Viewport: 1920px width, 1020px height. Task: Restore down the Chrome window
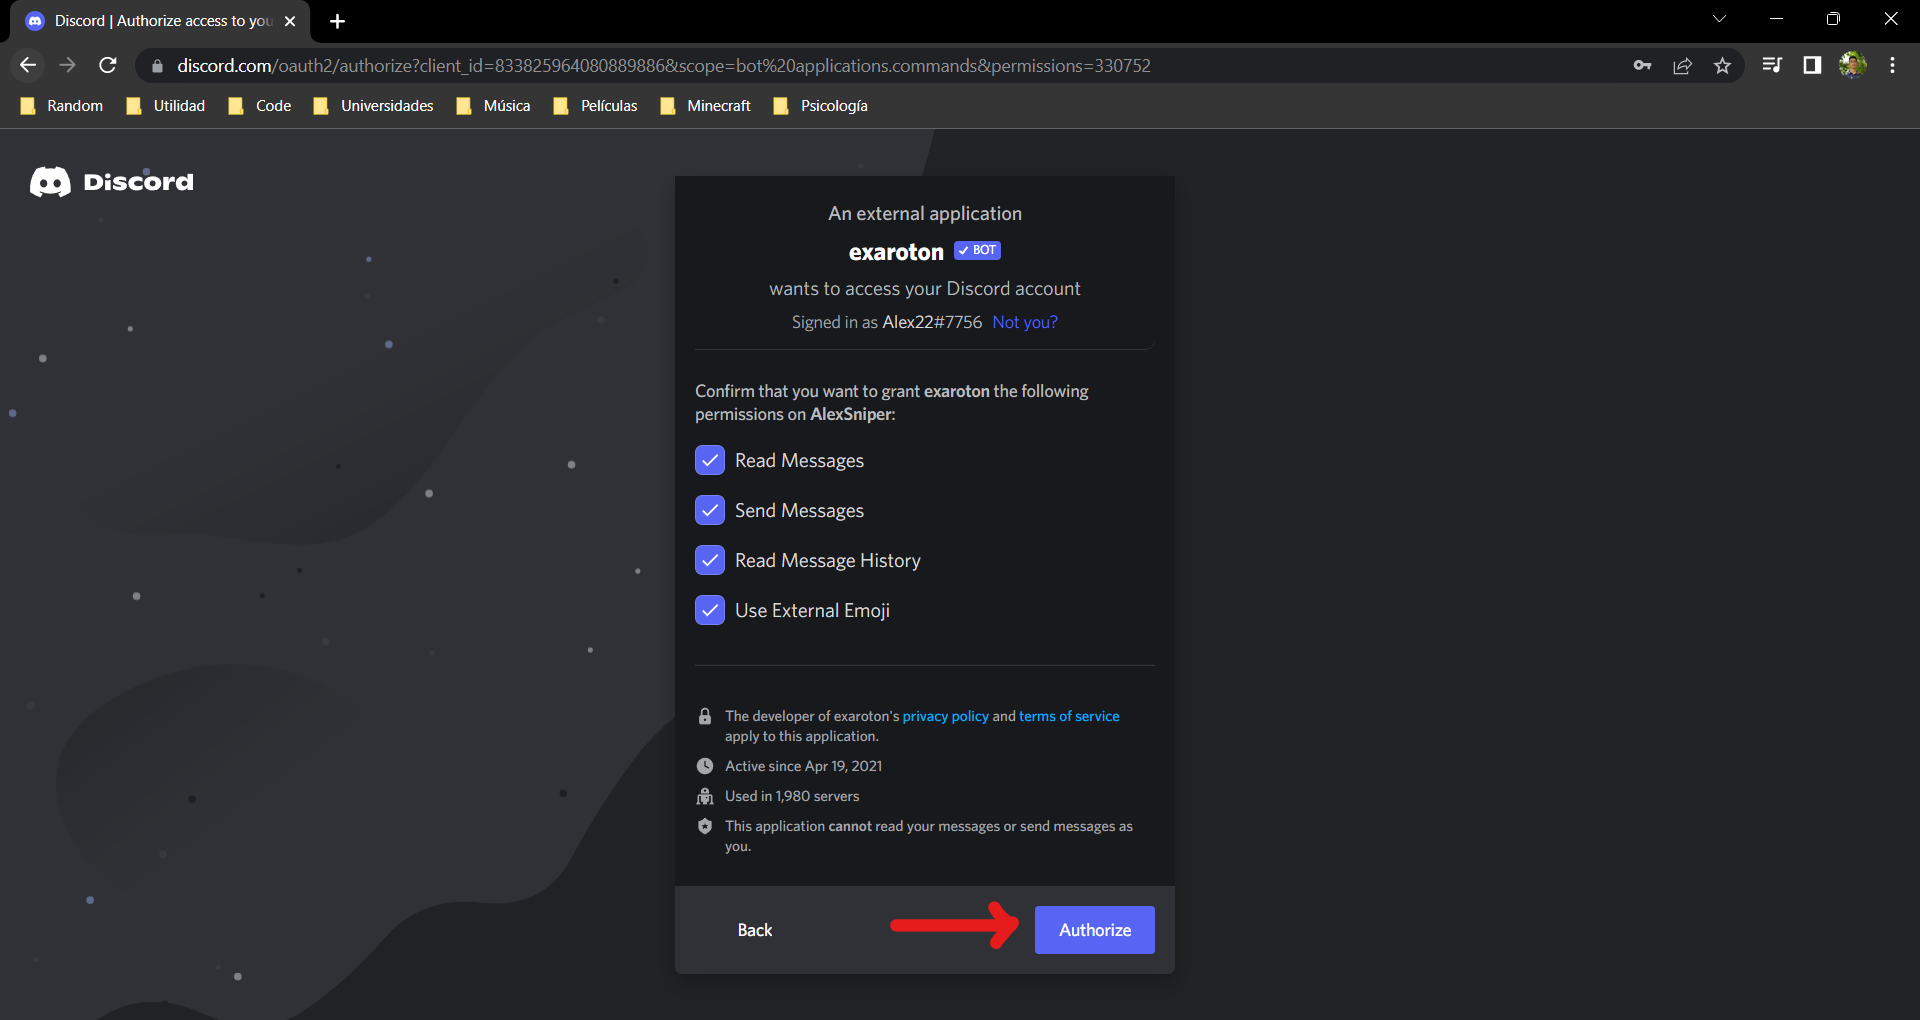coord(1833,19)
